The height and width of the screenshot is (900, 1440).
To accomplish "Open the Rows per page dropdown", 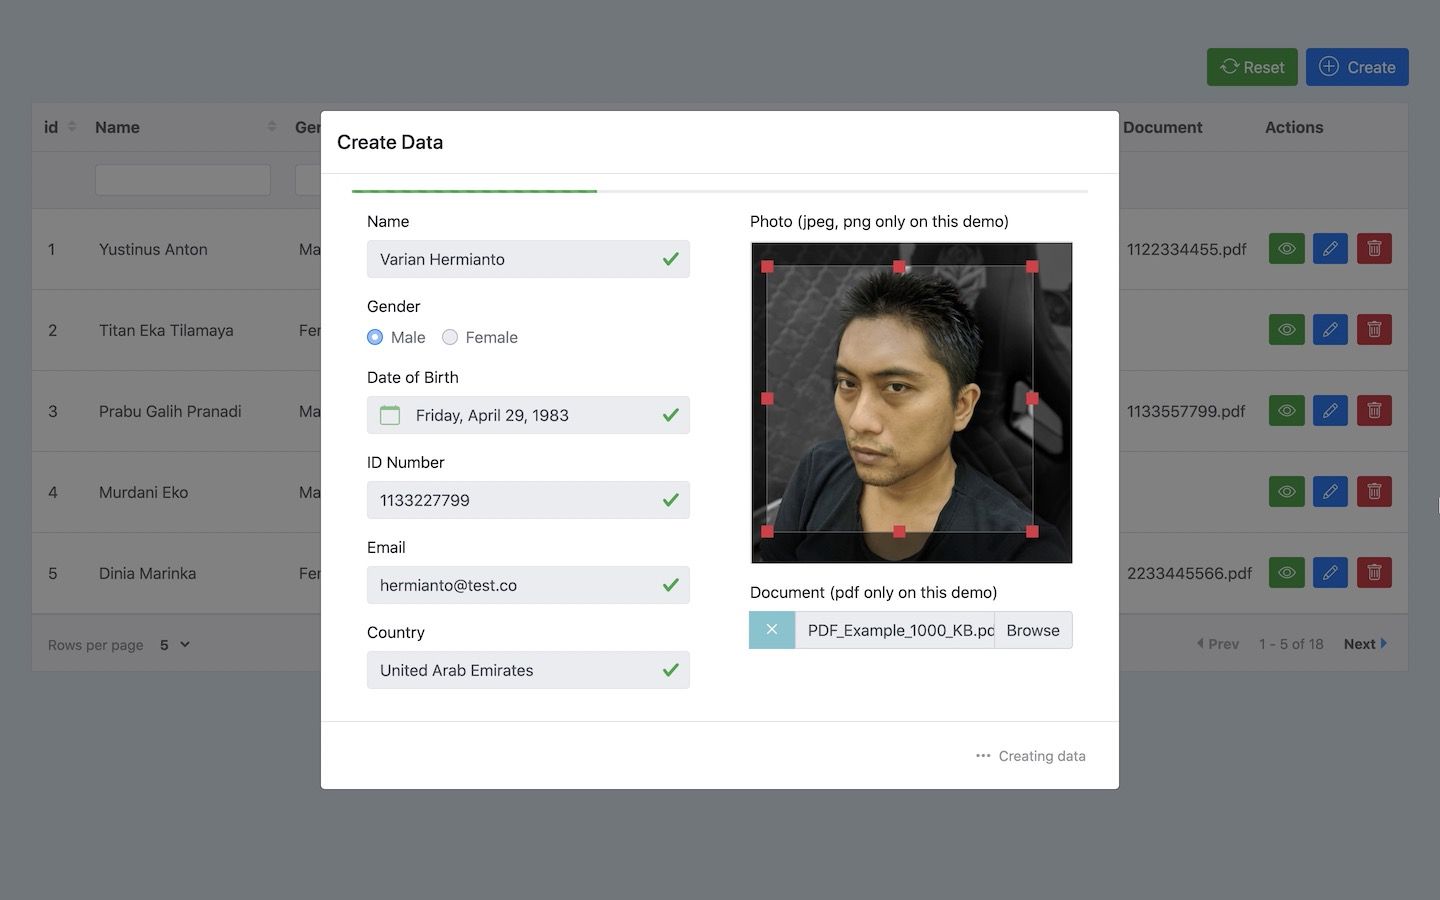I will 175,645.
